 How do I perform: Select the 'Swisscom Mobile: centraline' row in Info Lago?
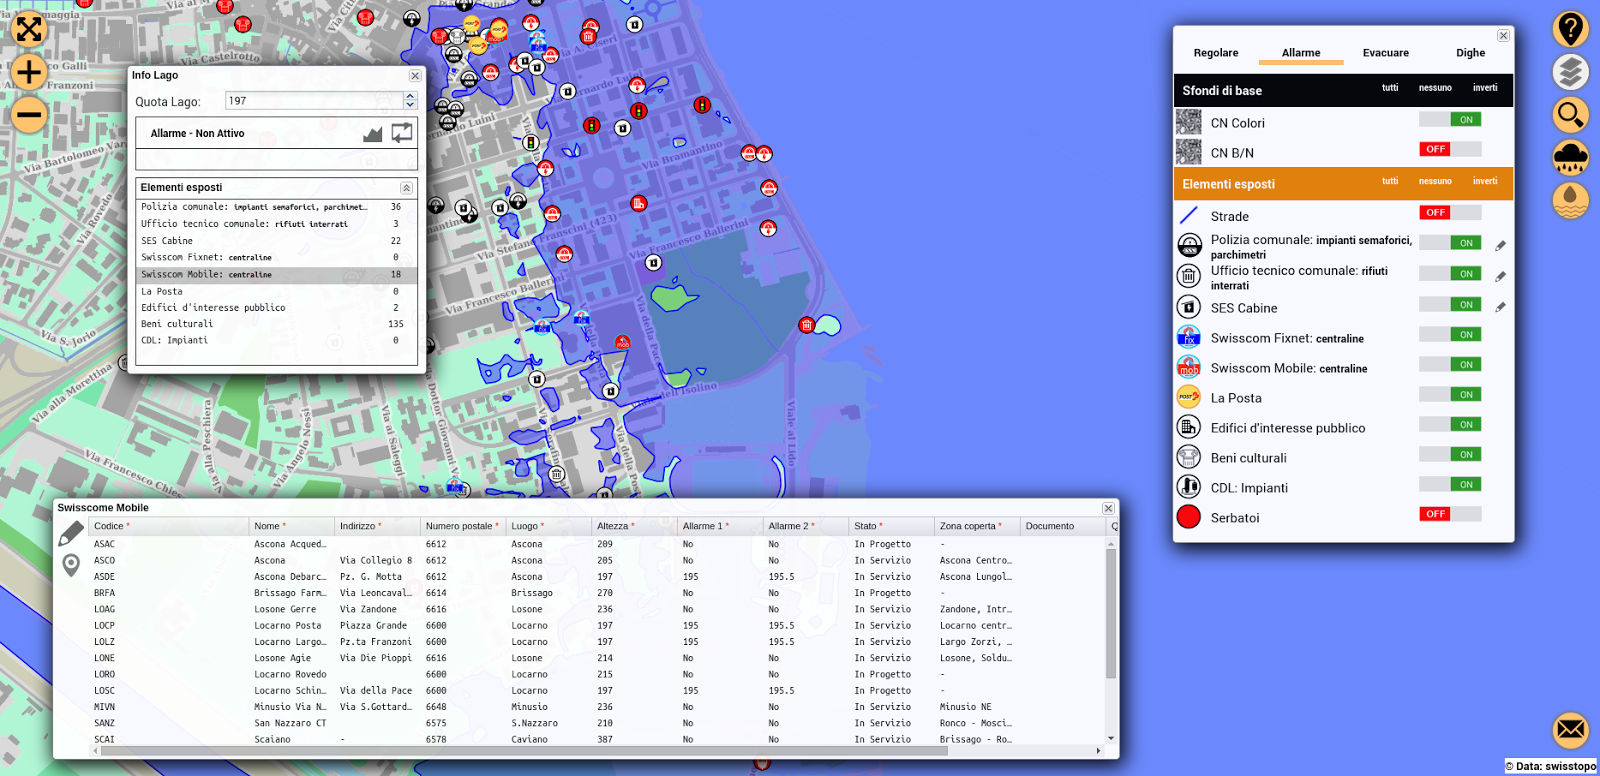point(276,274)
